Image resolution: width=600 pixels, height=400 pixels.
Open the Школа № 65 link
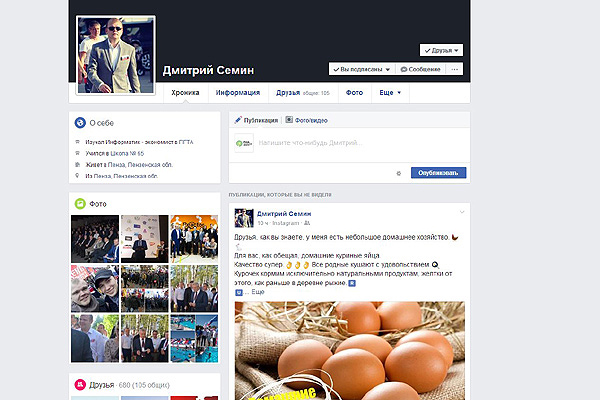click(127, 153)
